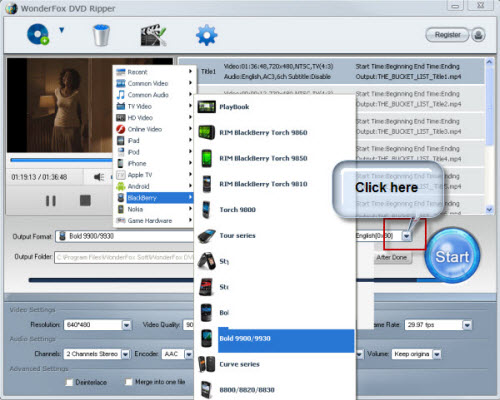
Task: Select the highlighted BlackBerry category
Action: [154, 198]
